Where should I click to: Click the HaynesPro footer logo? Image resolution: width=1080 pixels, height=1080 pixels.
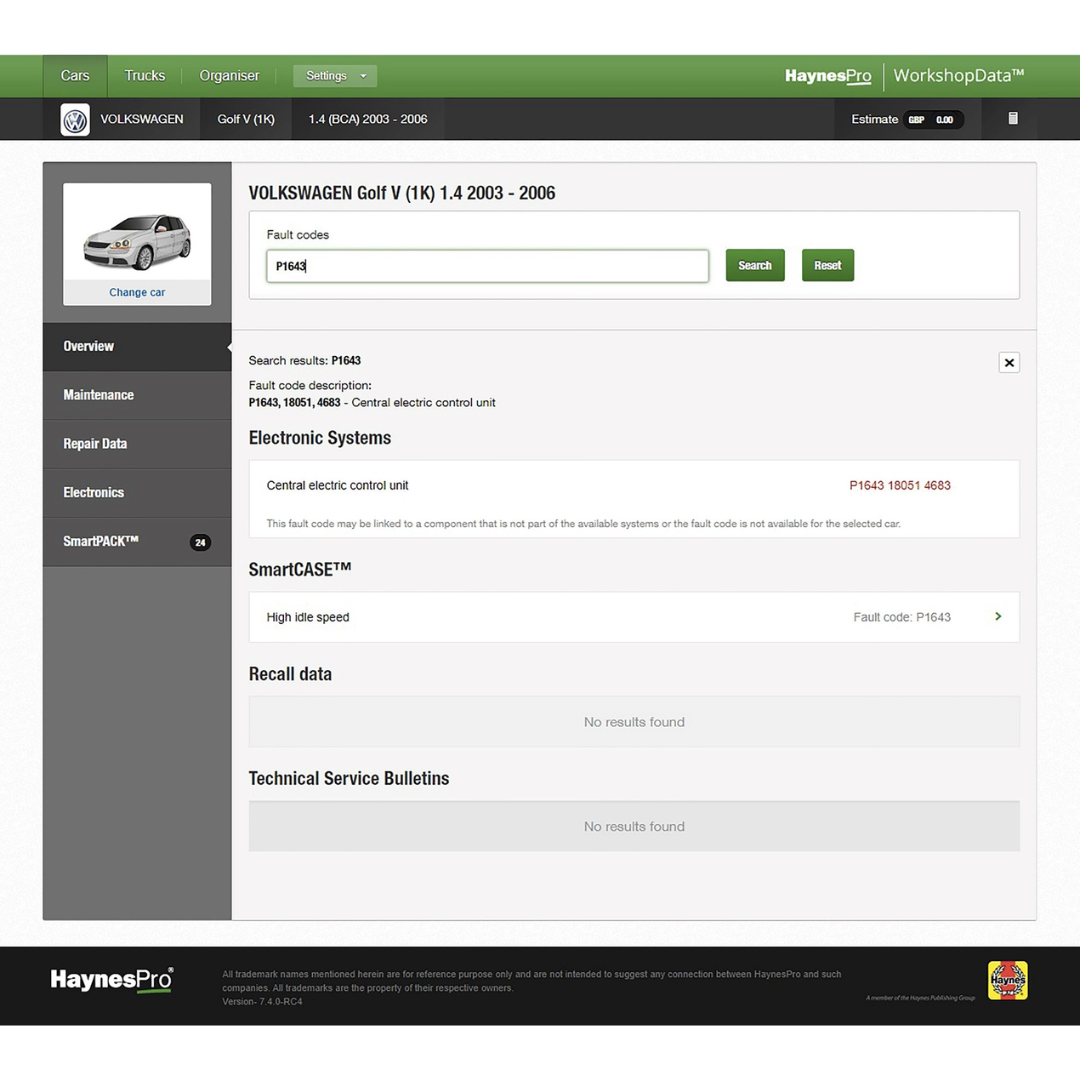[112, 979]
